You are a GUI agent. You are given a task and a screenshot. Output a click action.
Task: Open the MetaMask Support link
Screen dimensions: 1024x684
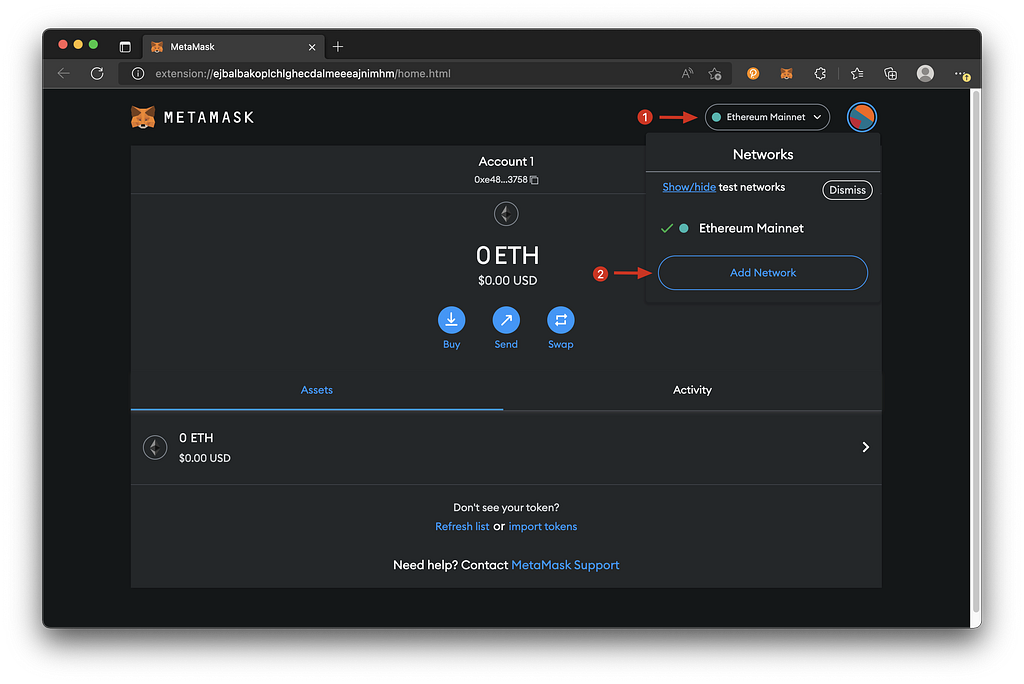(565, 565)
